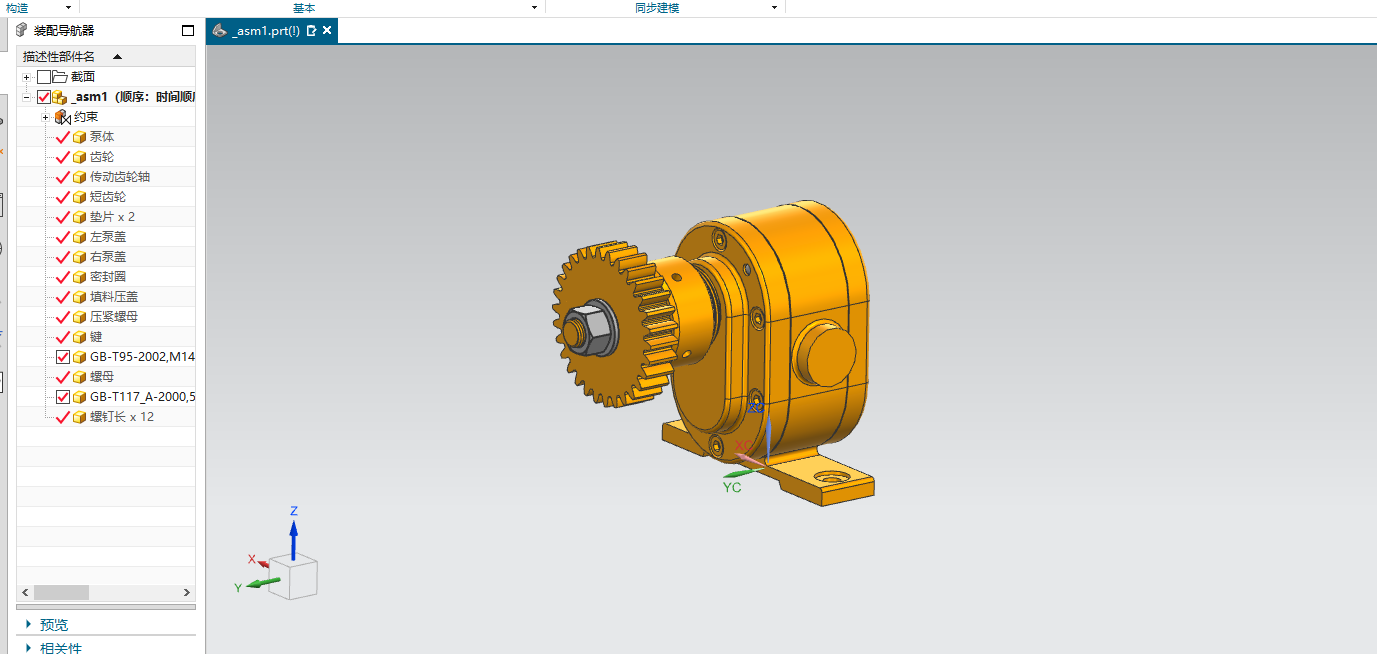The image size is (1377, 654).
Task: Click the assembly icon beside _asm1
Action: tap(59, 97)
